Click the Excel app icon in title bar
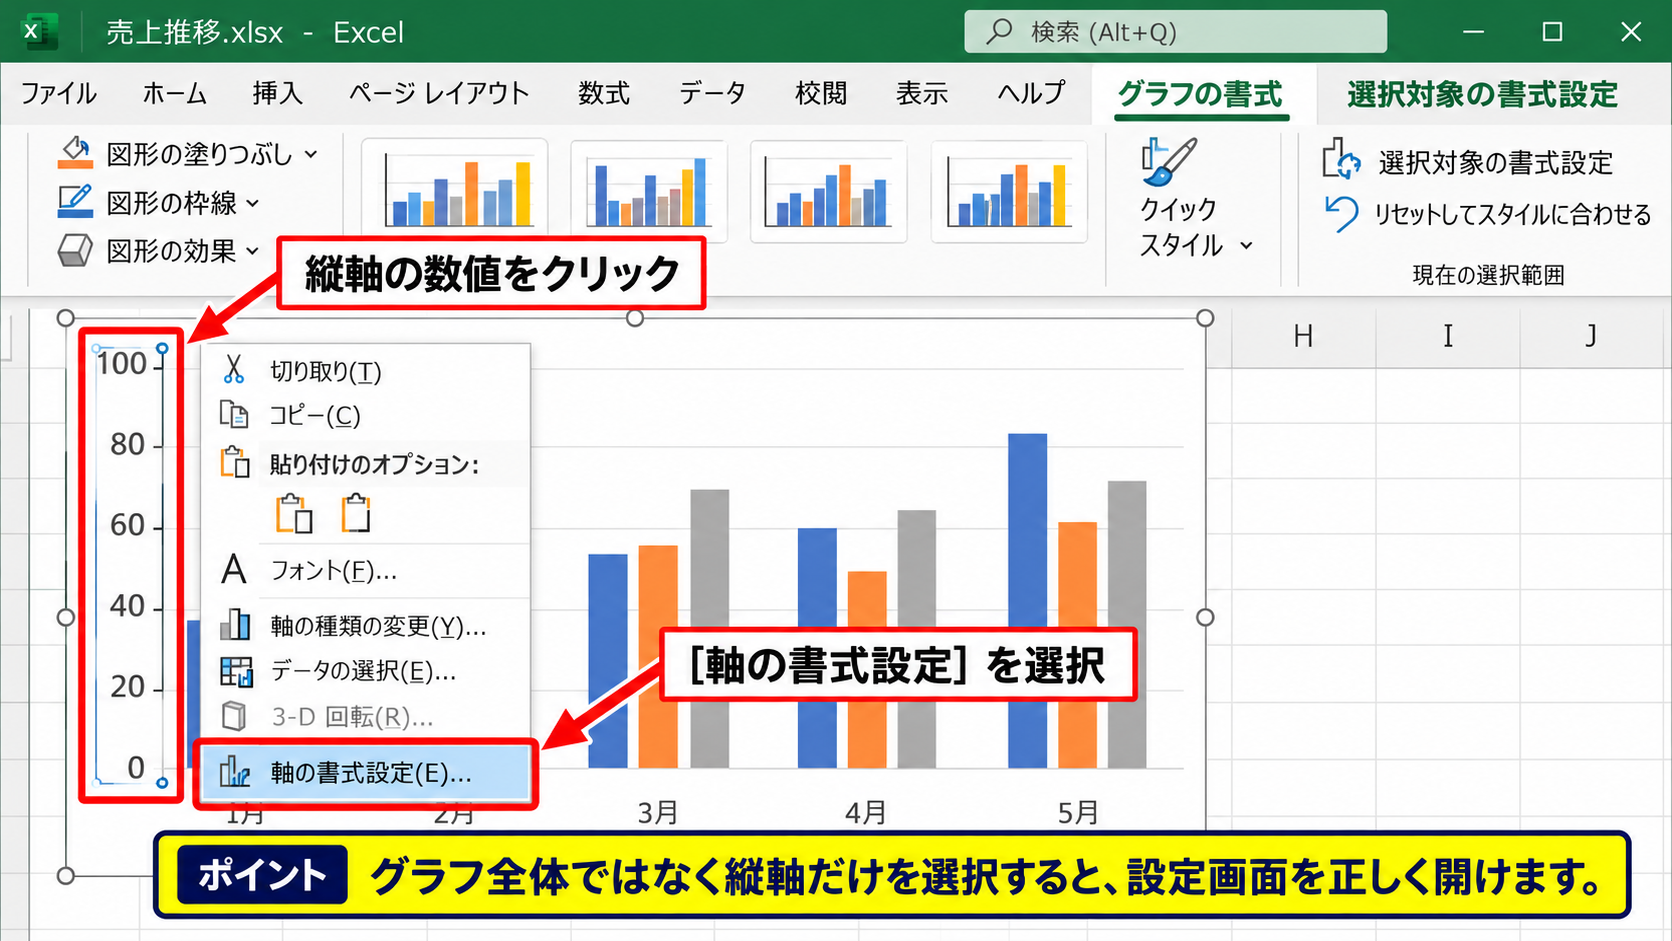The width and height of the screenshot is (1672, 941). pyautogui.click(x=39, y=31)
